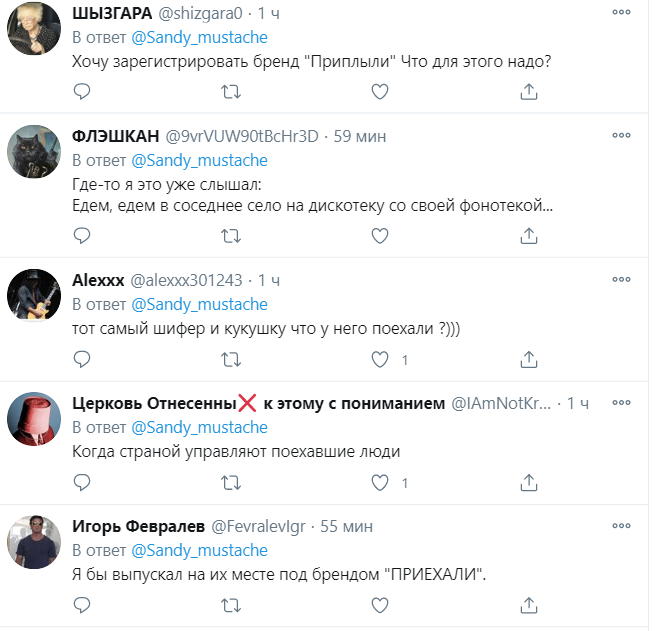Reply to the Церковь Отнесенны tweet
Screen dimensions: 660x631
point(83,482)
